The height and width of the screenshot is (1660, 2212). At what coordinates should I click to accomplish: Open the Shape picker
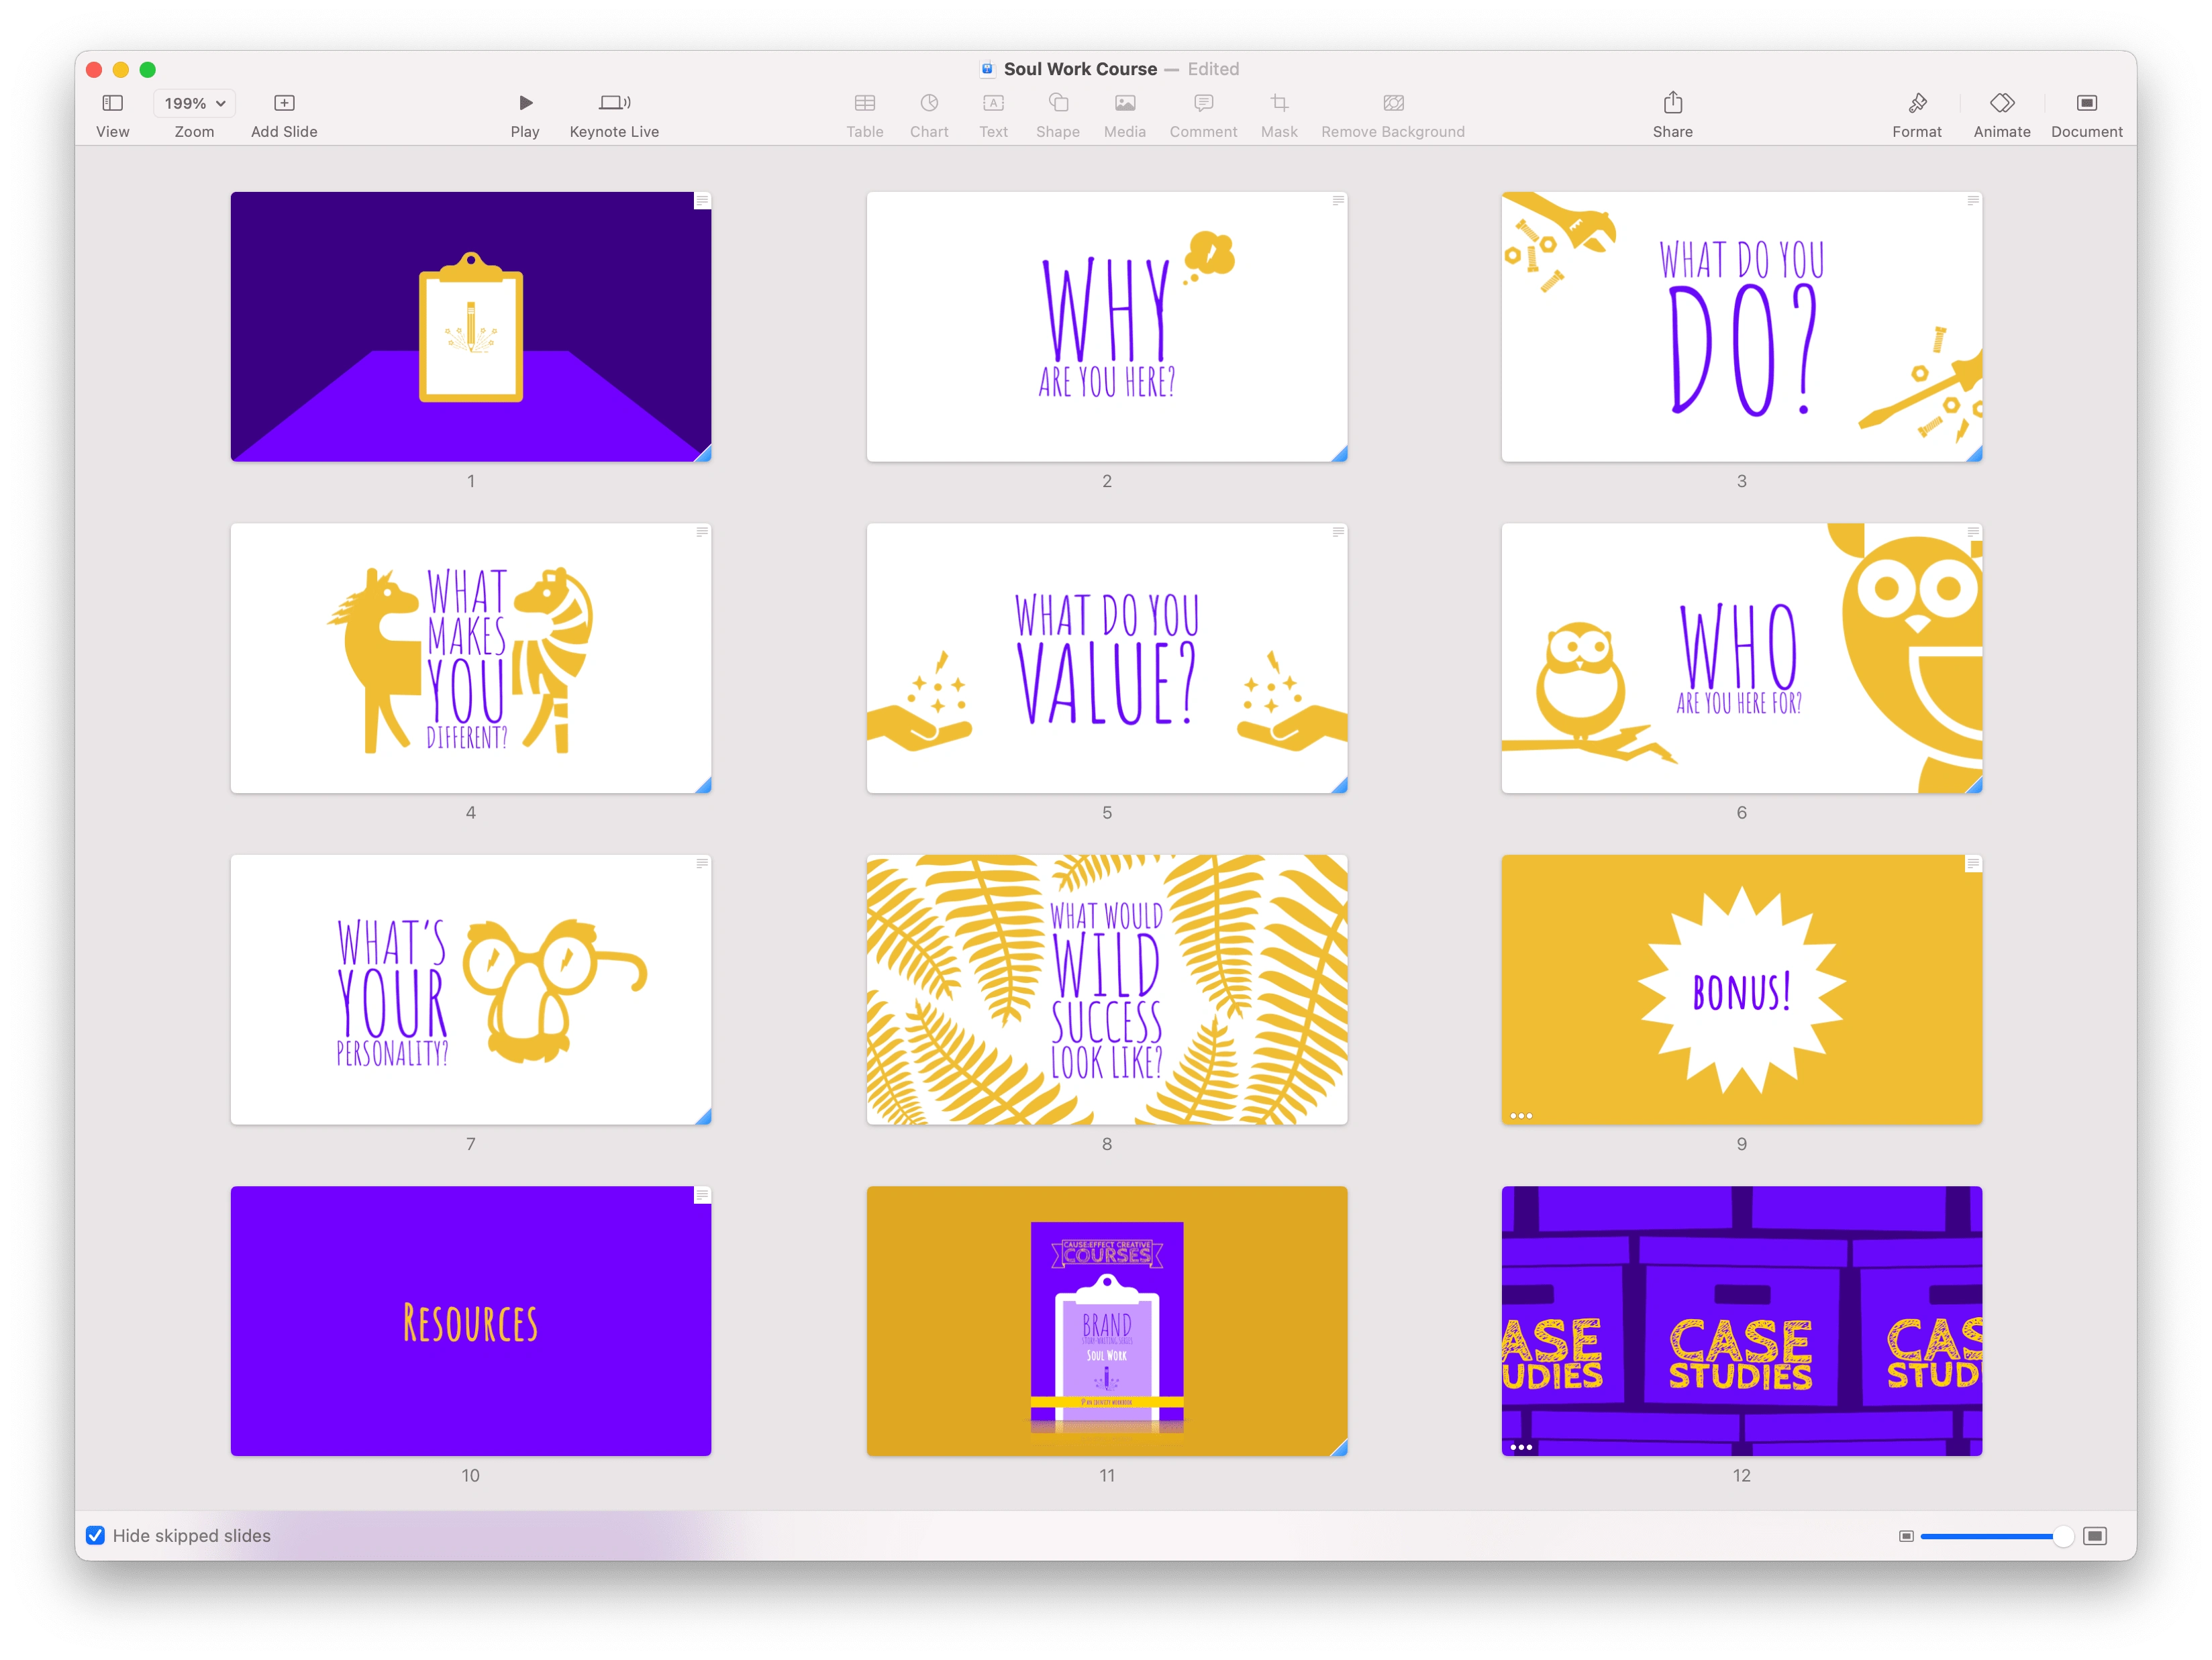point(1058,103)
